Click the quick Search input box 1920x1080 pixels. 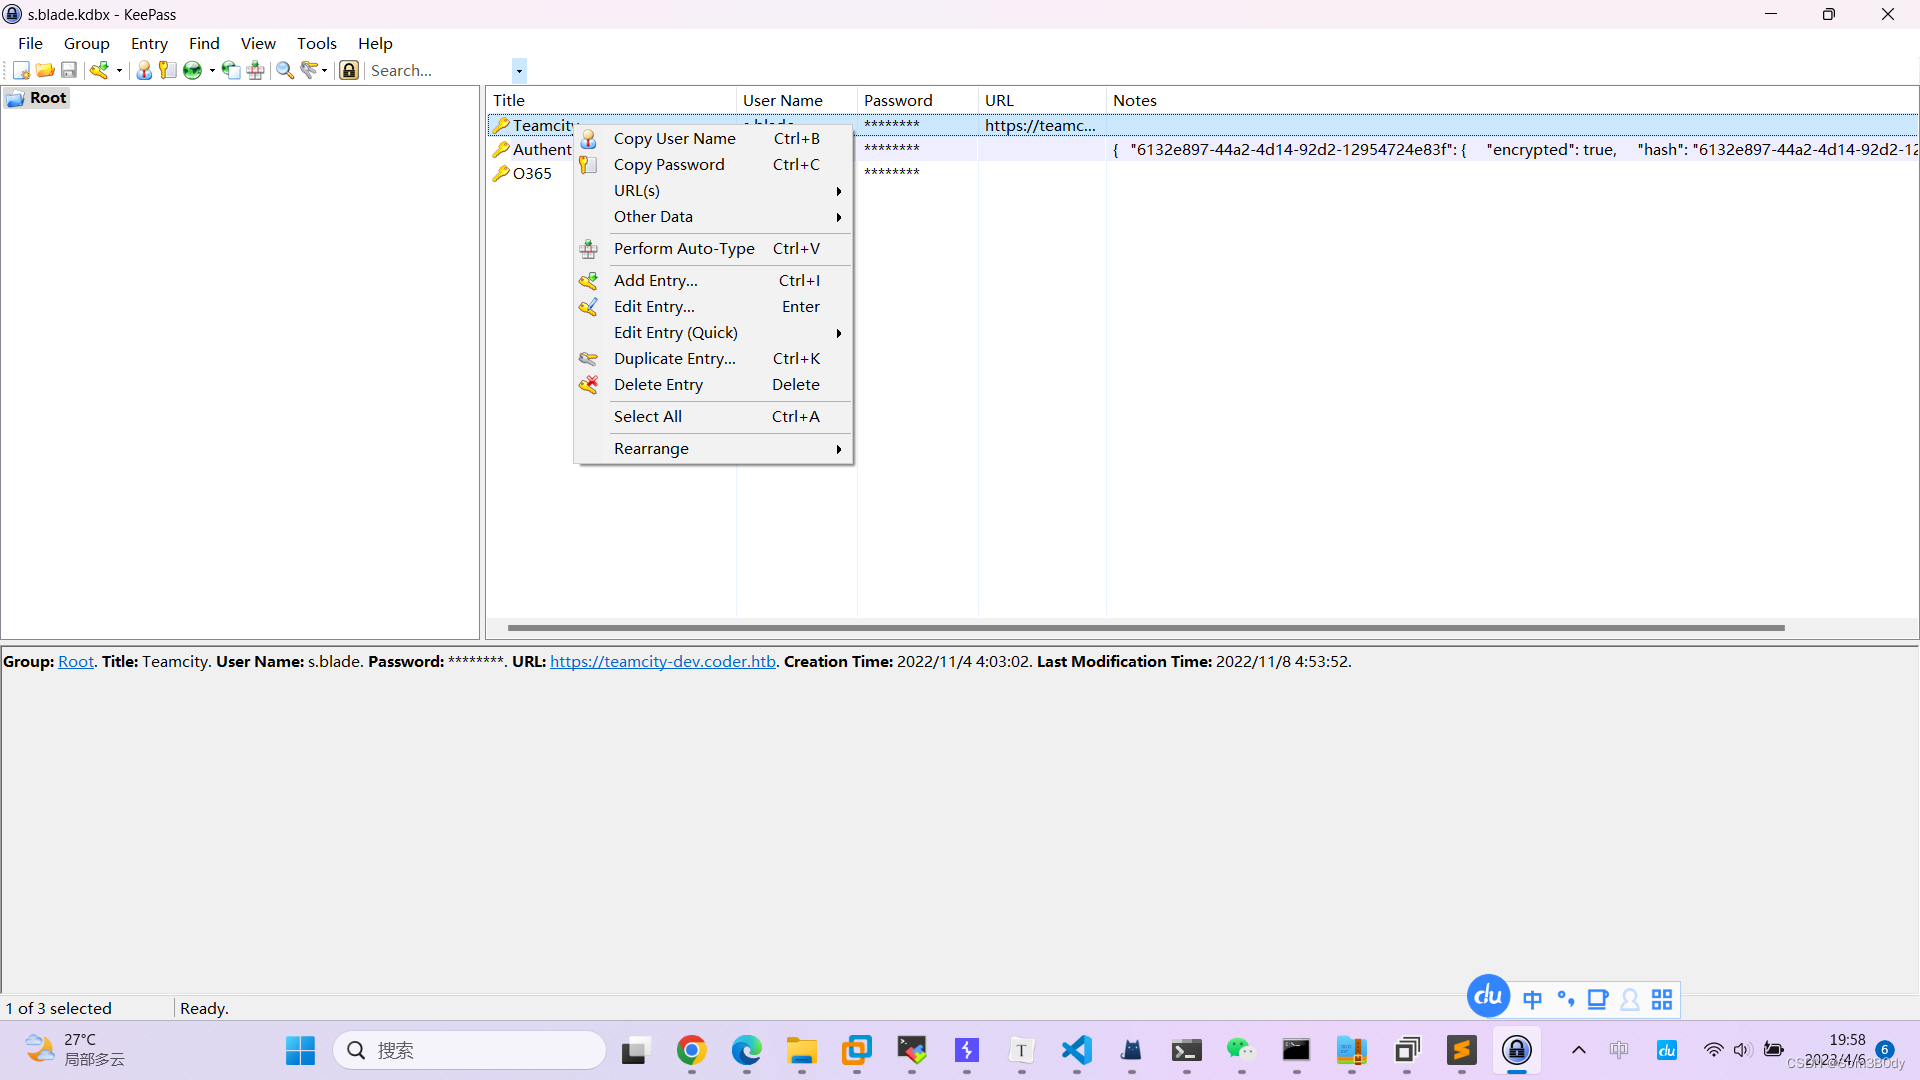[439, 70]
